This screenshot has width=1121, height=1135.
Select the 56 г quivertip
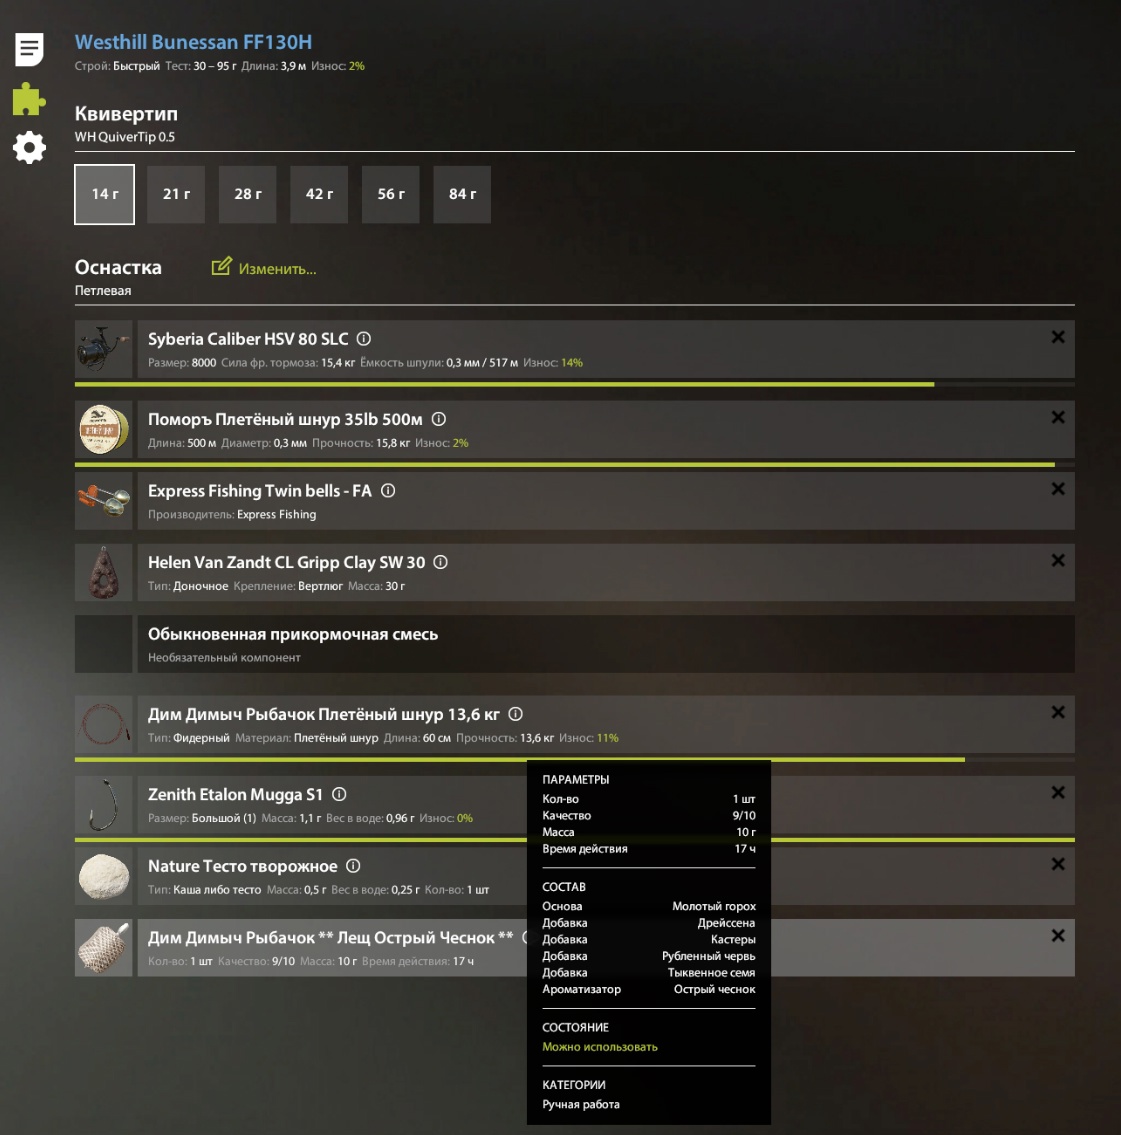(391, 194)
